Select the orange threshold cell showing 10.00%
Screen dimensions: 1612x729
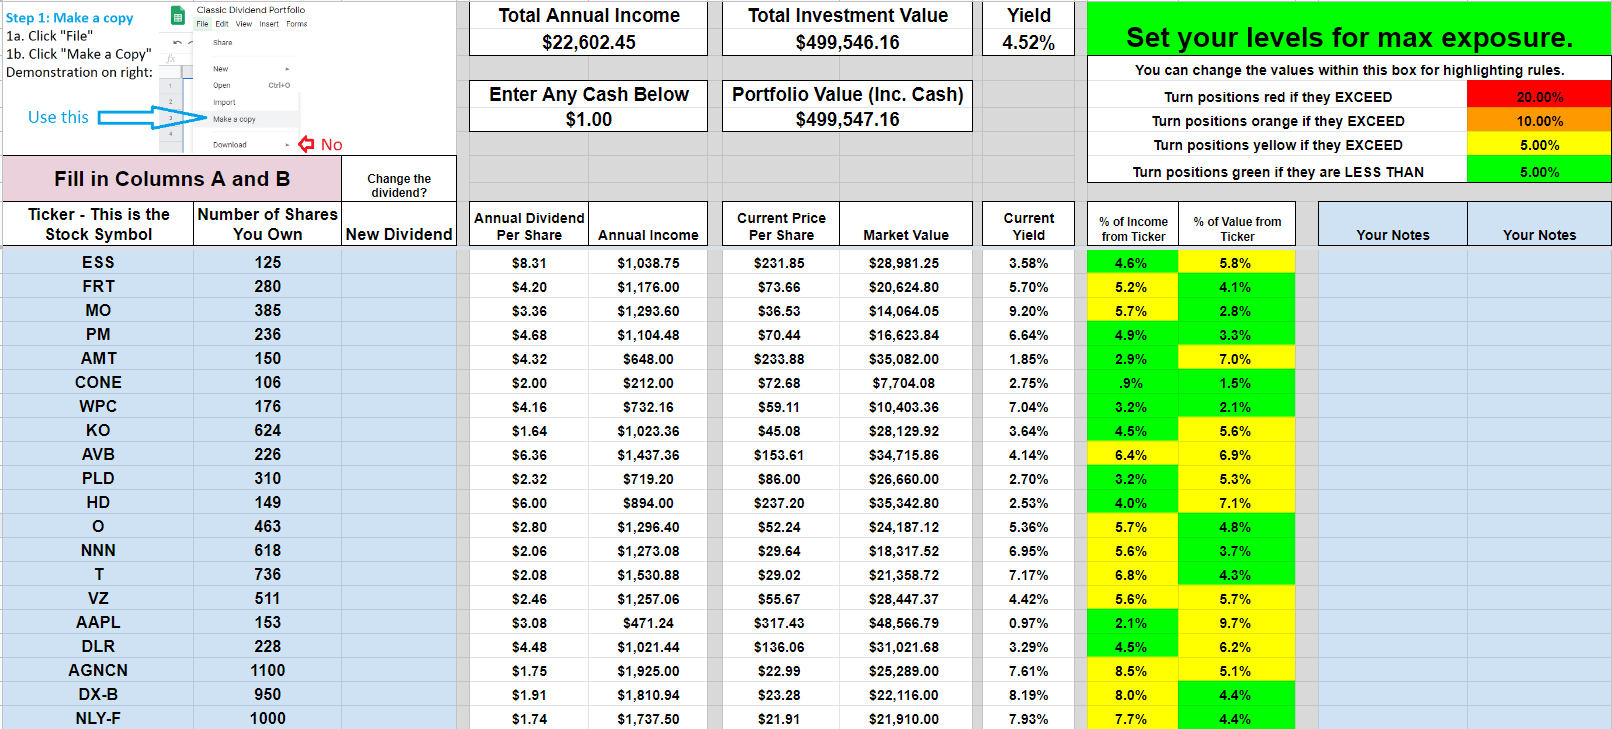[1539, 121]
